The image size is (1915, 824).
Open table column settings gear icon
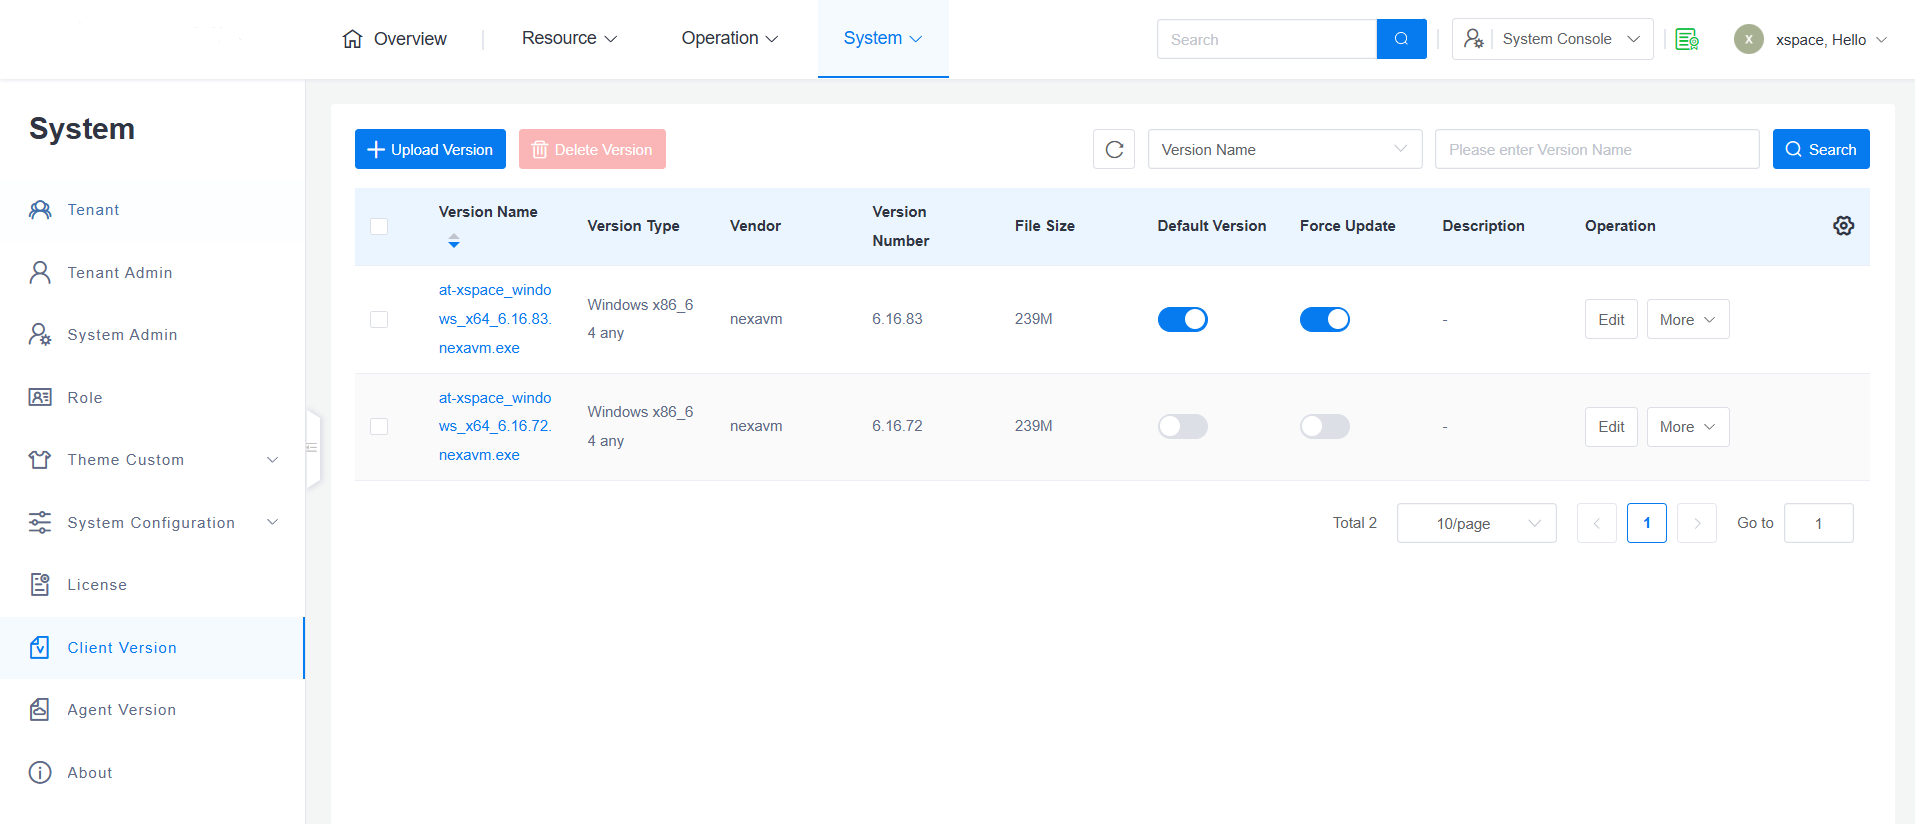[x=1843, y=226]
